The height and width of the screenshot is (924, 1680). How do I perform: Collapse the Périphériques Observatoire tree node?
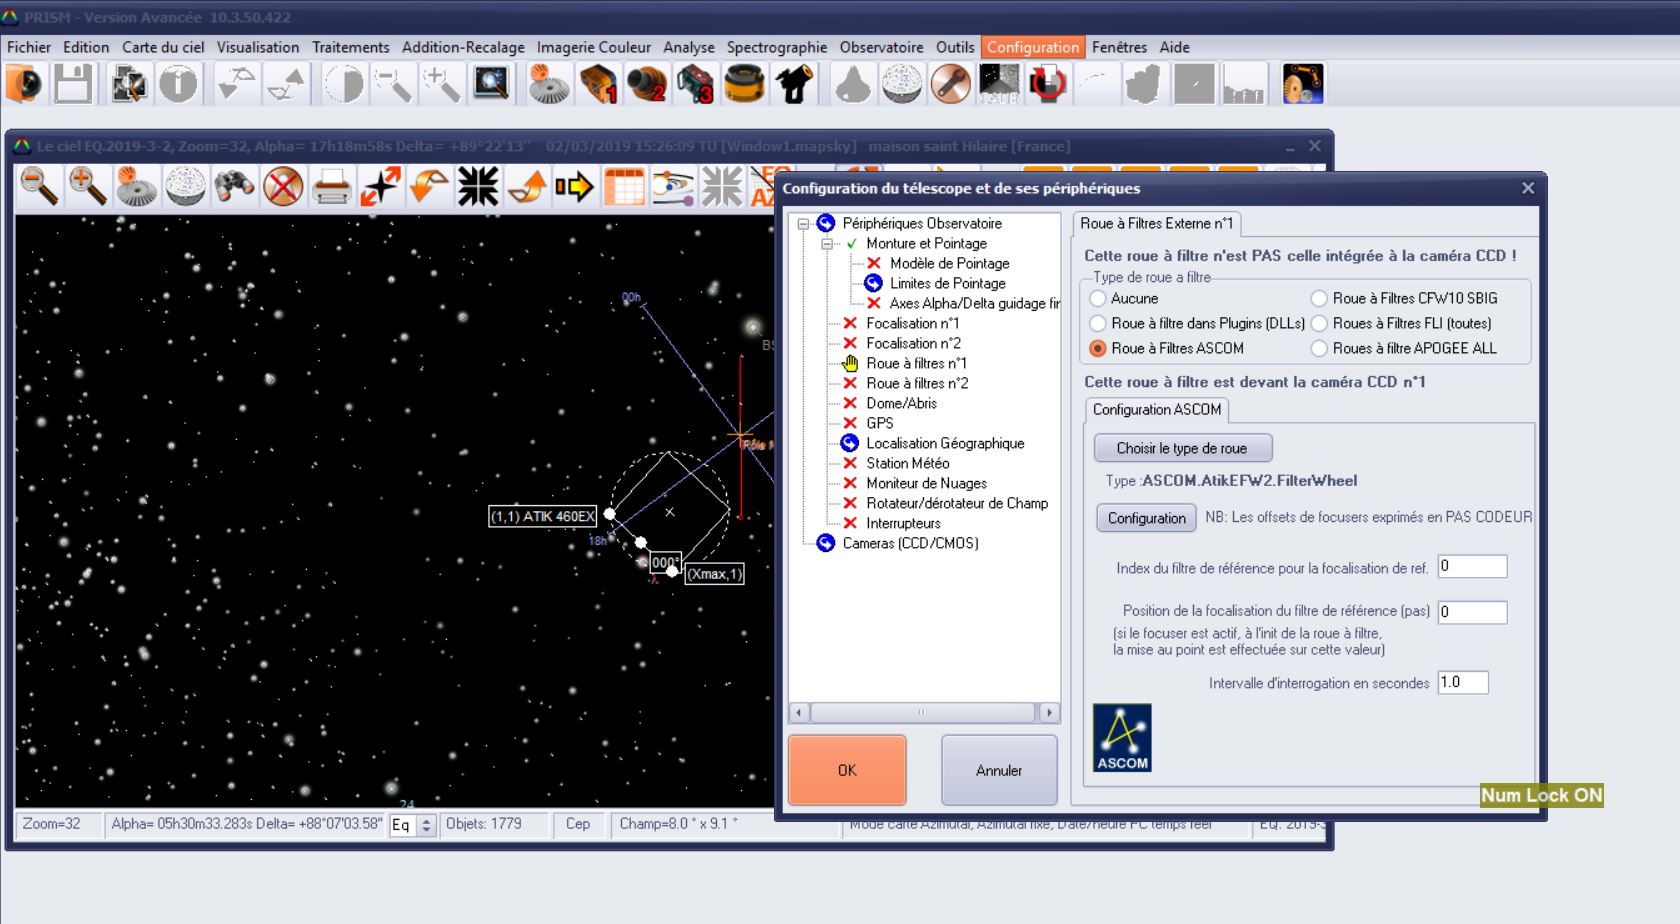pos(803,224)
